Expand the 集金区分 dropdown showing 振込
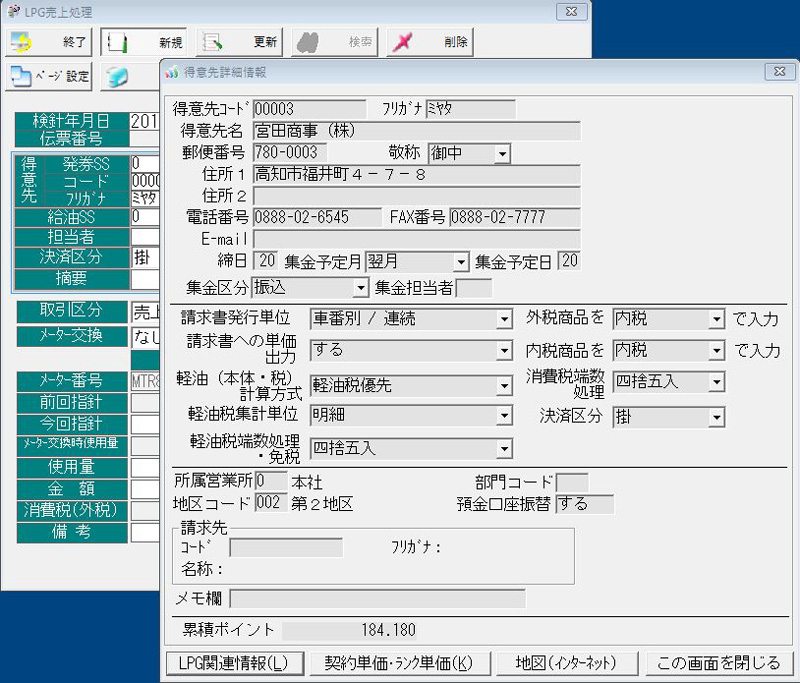800x683 pixels. (360, 289)
